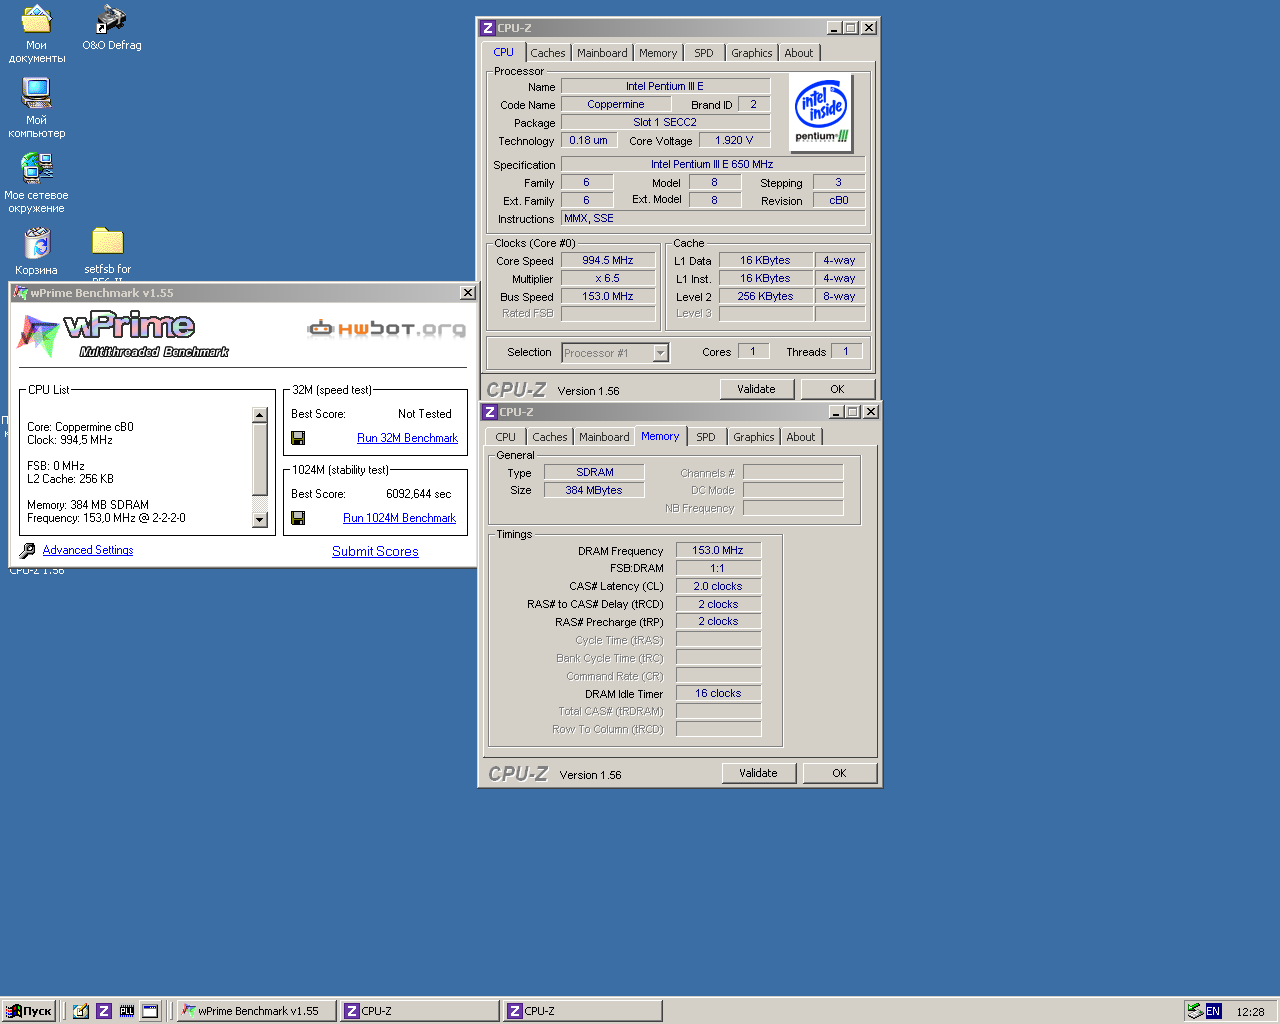Click Validate in upper CPU-Z window
The image size is (1280, 1024).
click(756, 389)
